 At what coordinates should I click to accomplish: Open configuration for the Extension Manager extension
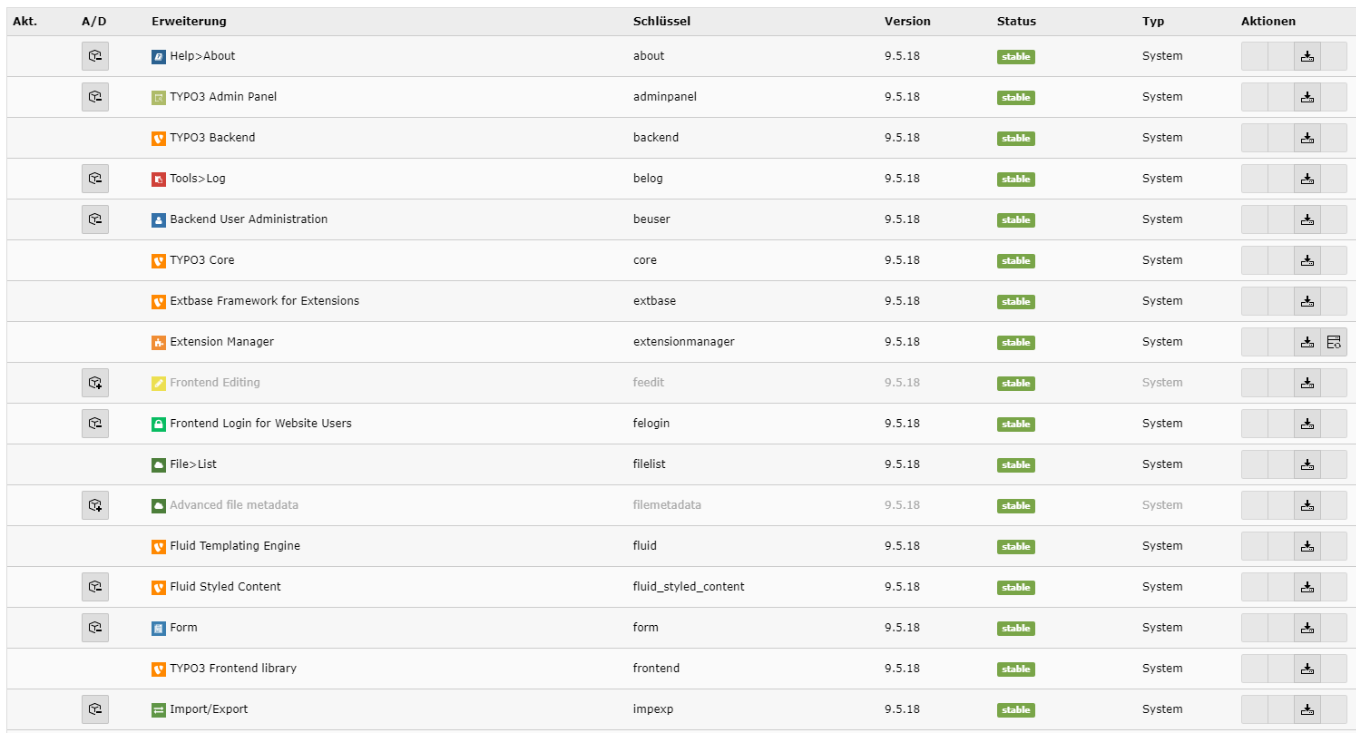(x=1334, y=342)
